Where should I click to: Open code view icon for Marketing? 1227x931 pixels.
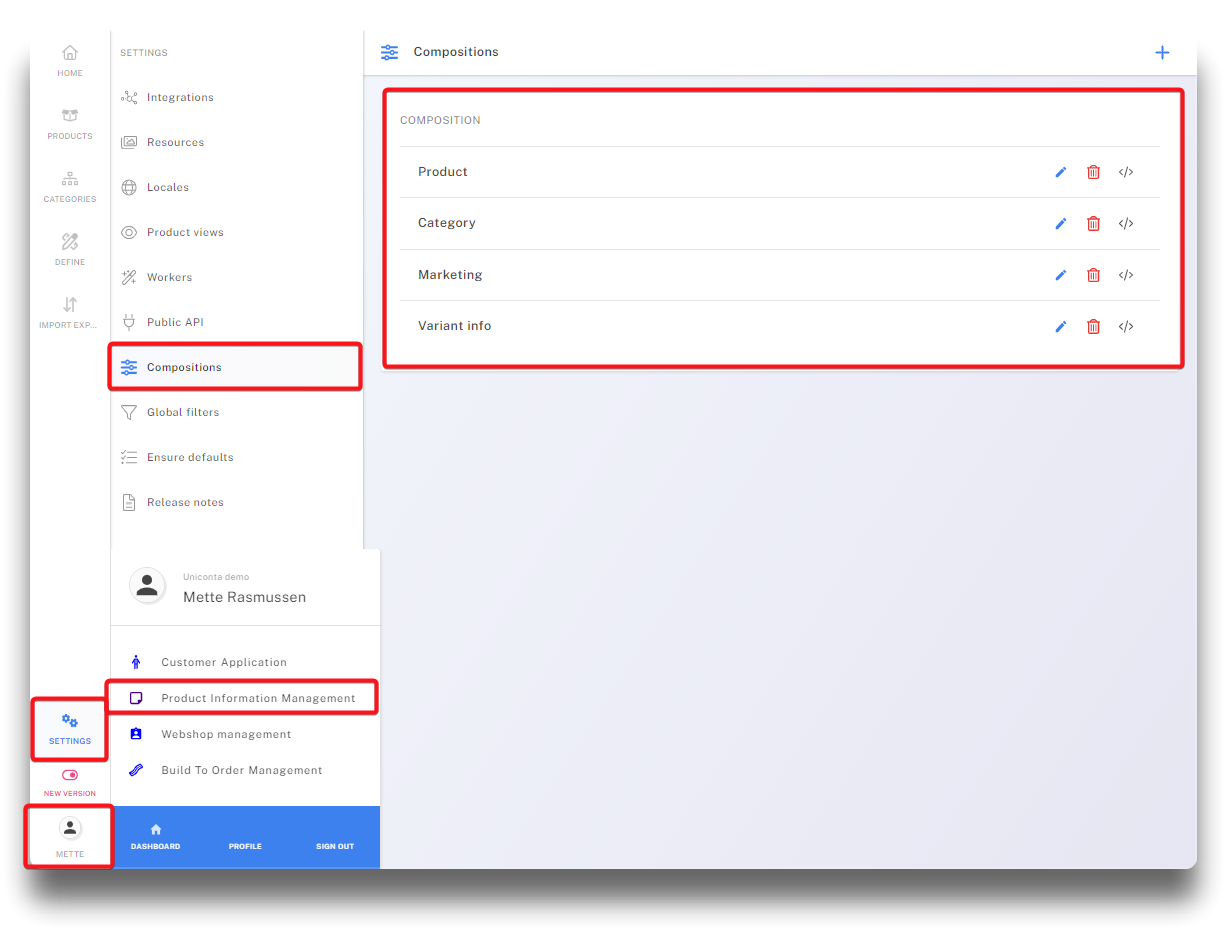click(x=1126, y=275)
